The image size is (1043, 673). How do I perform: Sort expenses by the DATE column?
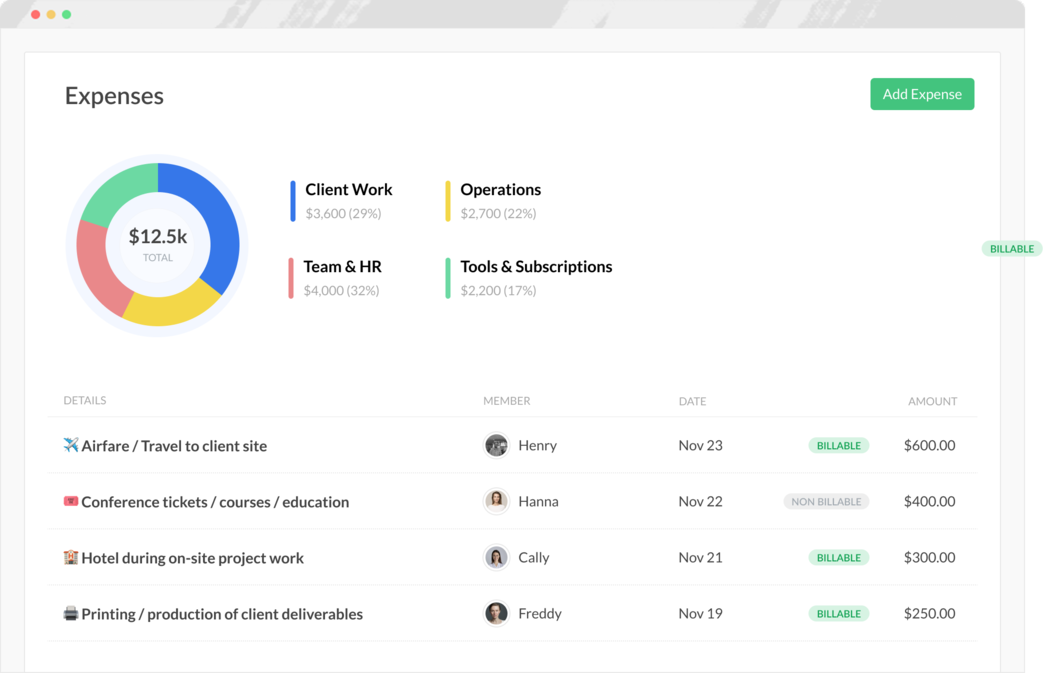(x=692, y=400)
